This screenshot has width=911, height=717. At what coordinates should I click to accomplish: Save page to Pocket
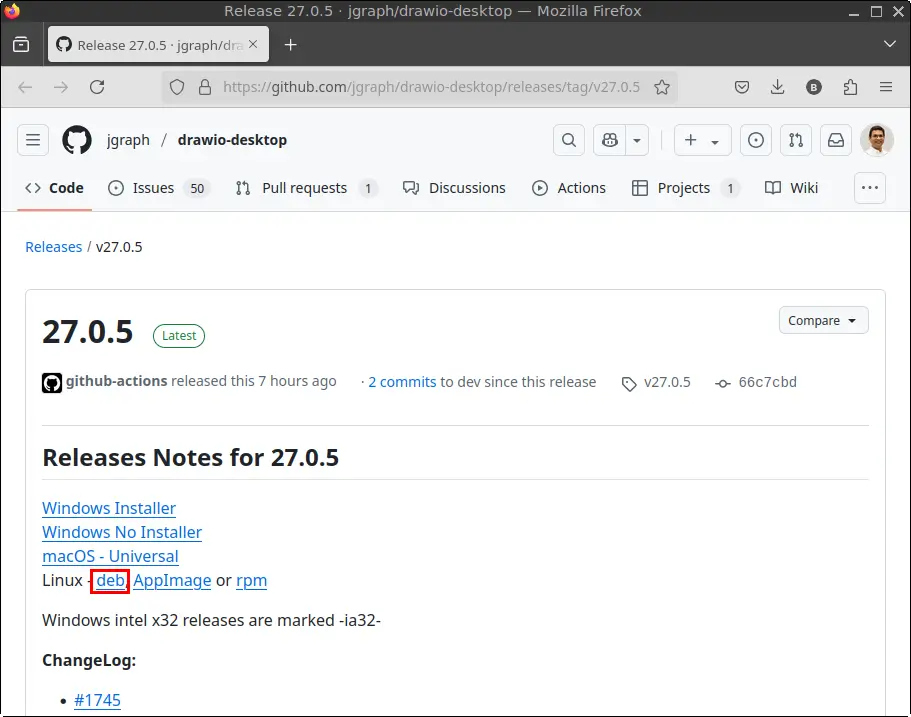coord(741,87)
